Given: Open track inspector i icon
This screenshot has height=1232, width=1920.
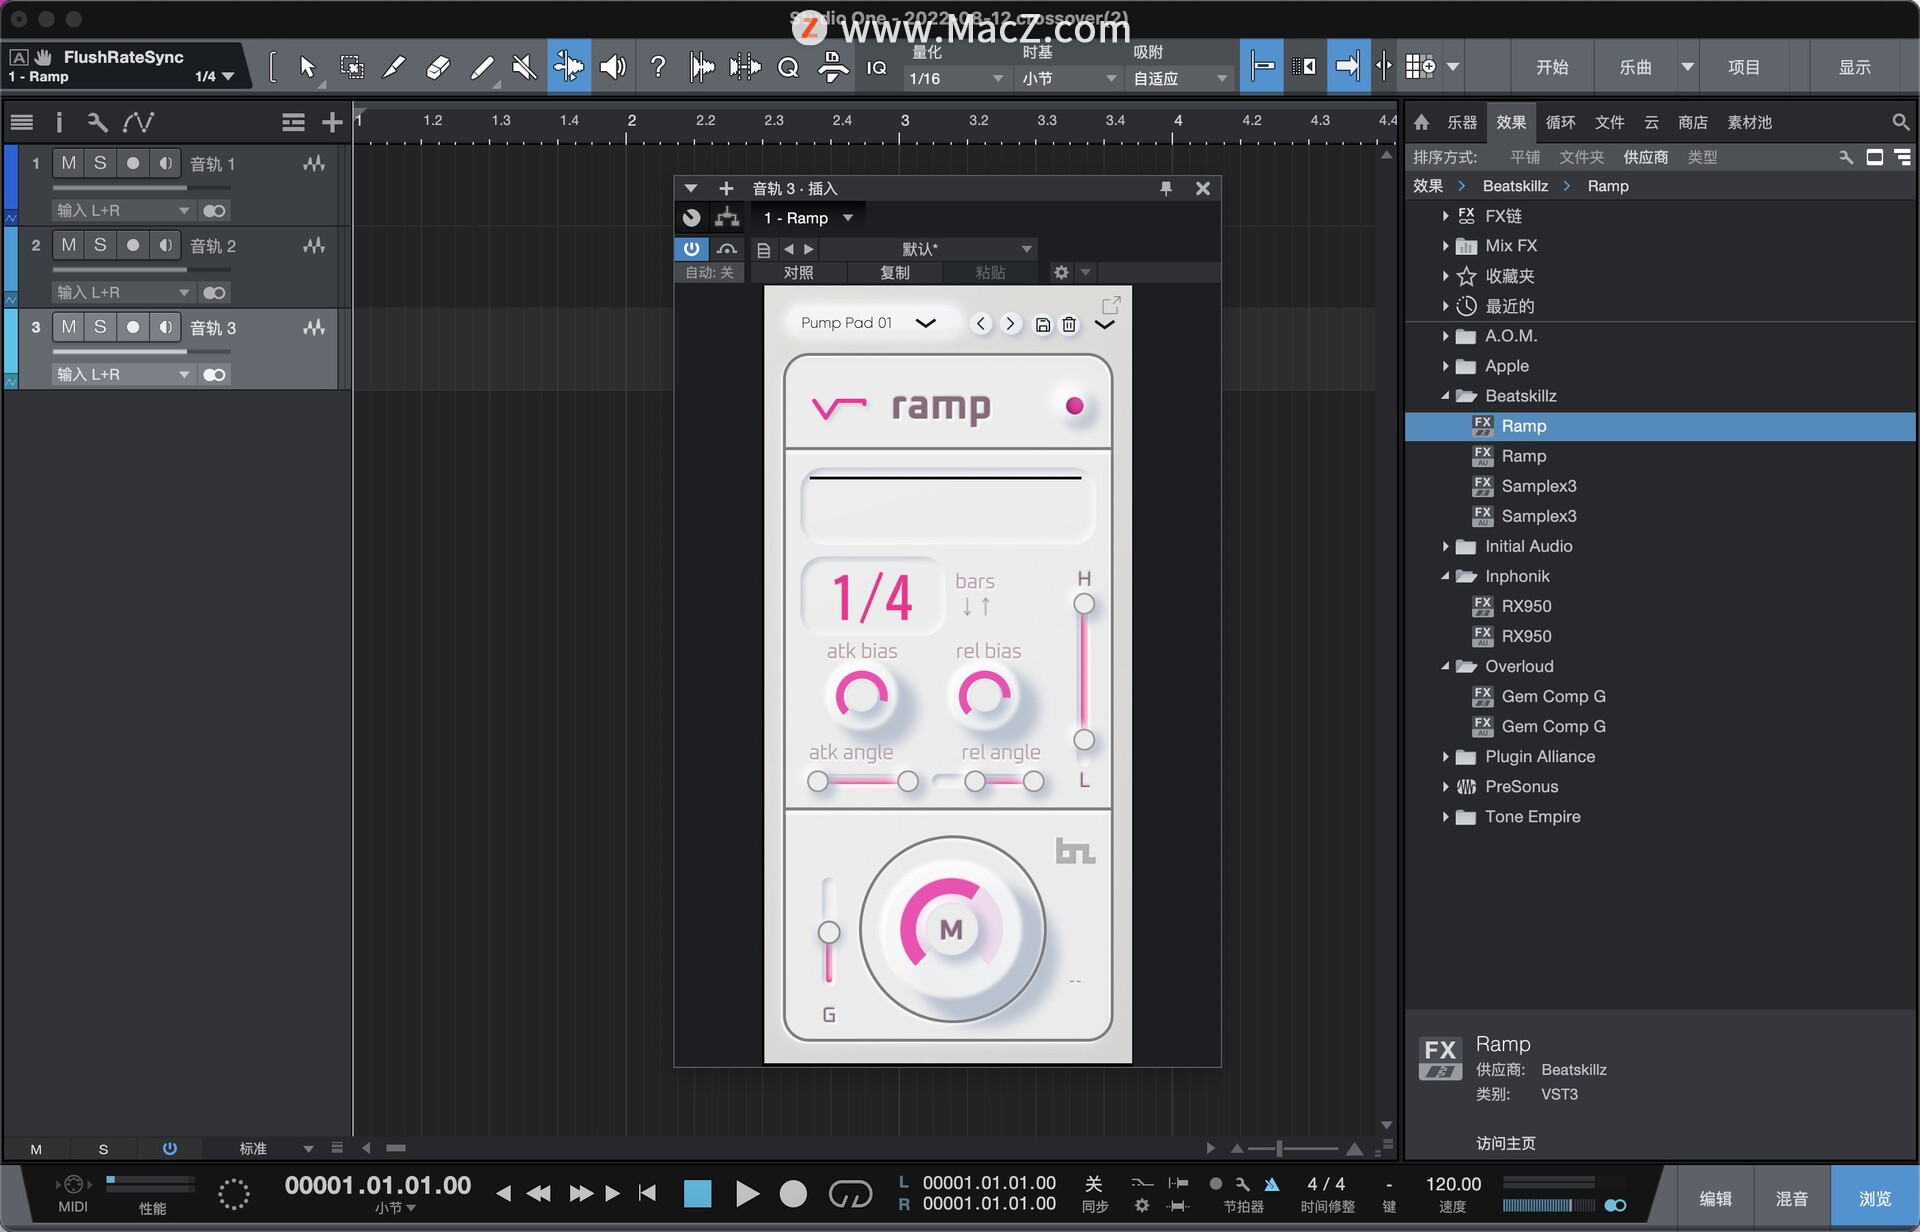Looking at the screenshot, I should 59,122.
